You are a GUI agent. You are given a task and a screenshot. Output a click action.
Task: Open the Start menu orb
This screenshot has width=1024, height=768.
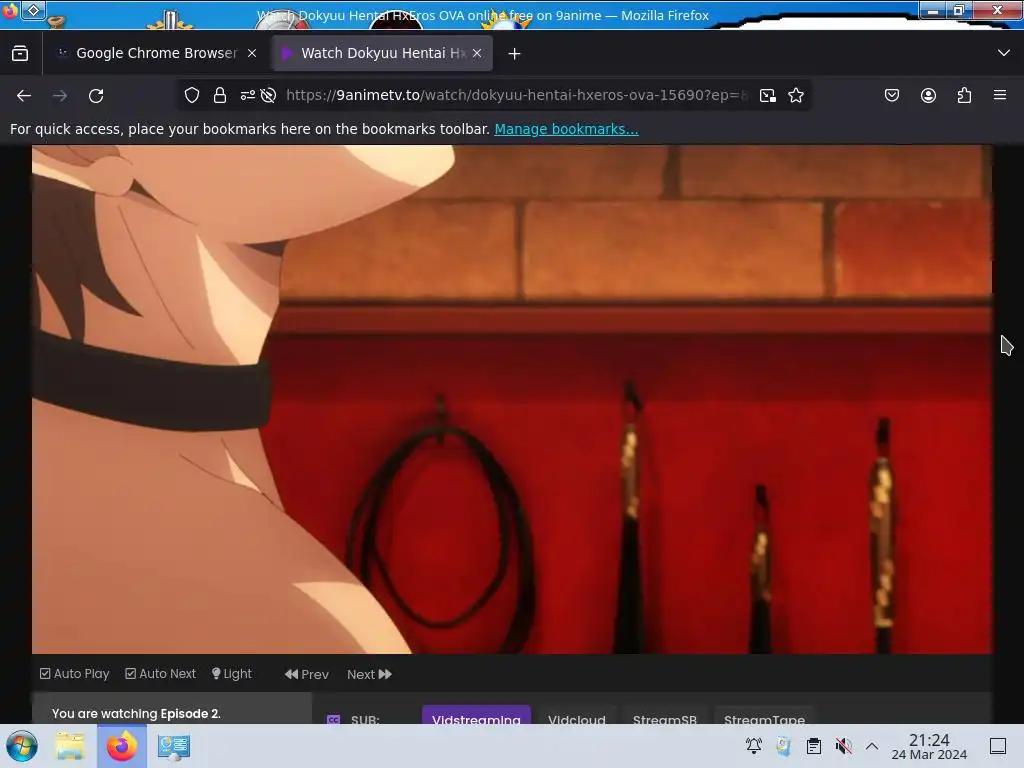(22, 746)
